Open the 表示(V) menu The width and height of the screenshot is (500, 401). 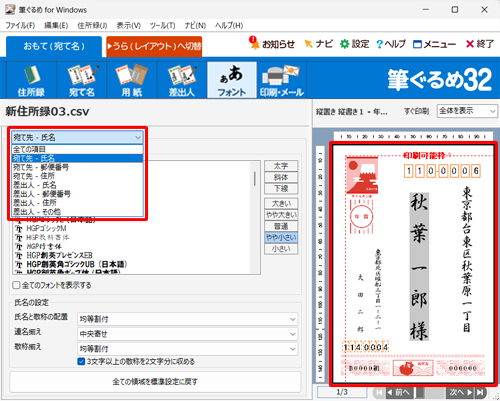pos(128,25)
